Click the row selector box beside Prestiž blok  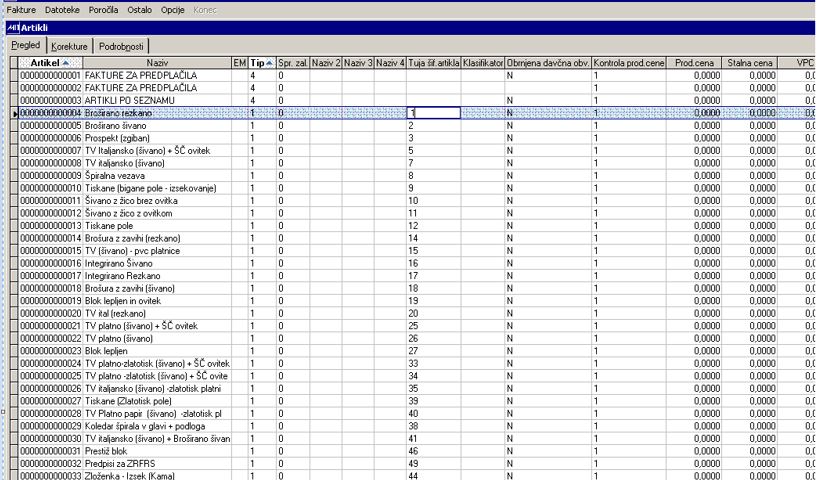(15, 451)
